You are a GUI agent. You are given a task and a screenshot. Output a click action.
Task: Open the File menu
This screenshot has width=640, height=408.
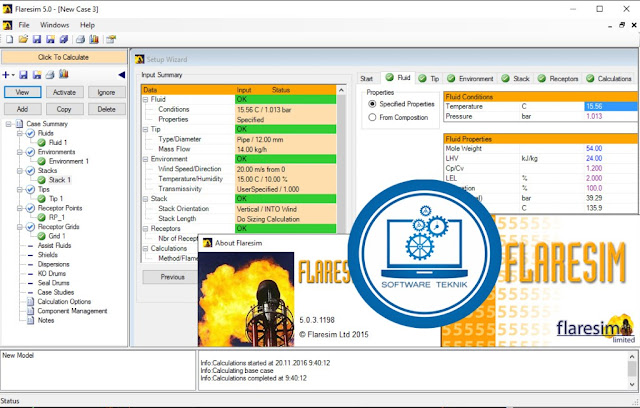(24, 25)
